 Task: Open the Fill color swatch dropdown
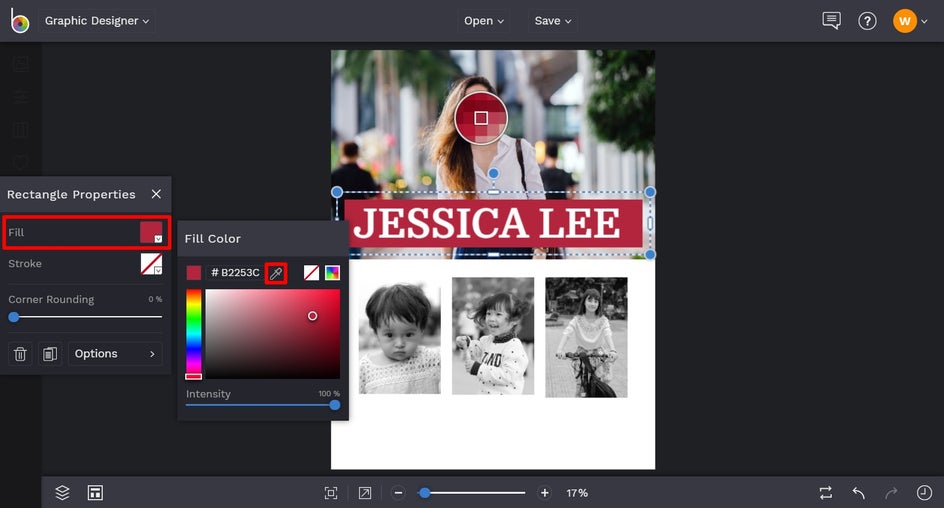pos(151,233)
